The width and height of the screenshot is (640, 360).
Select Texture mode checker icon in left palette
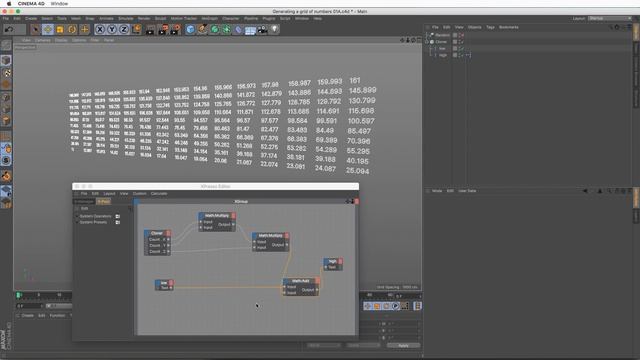click(6, 73)
